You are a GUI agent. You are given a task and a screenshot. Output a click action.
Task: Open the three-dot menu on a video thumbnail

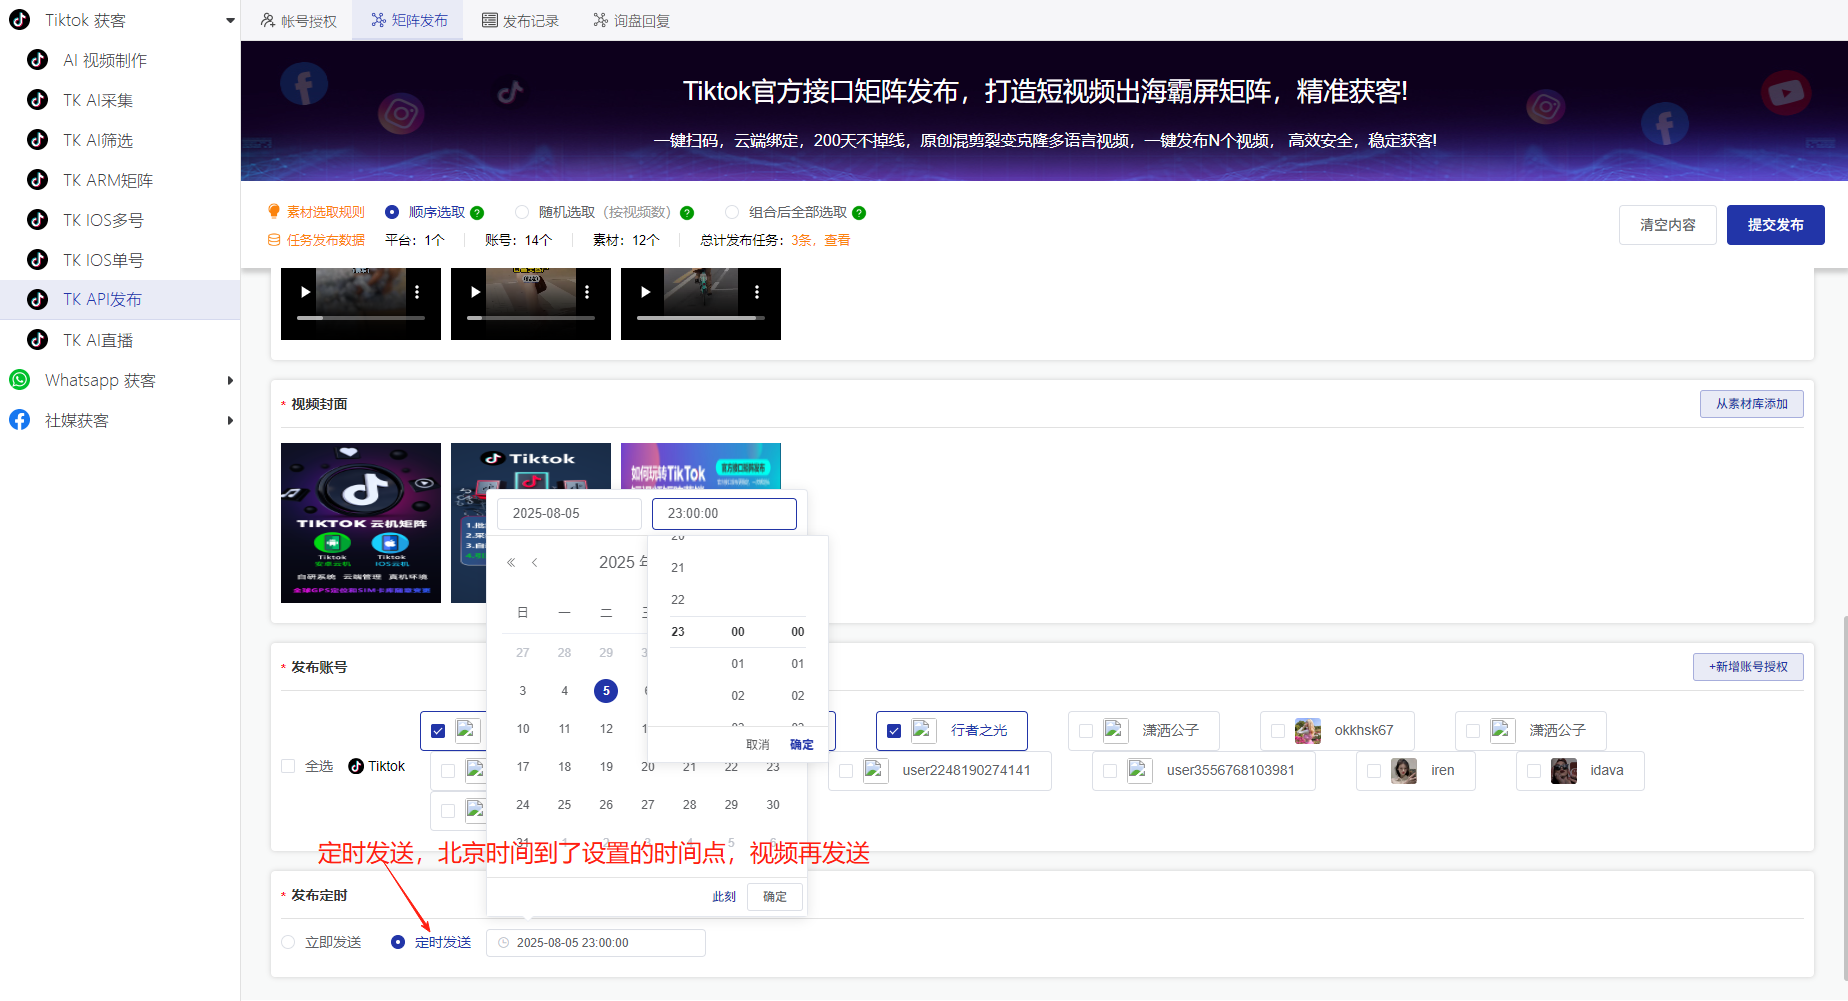point(417,291)
